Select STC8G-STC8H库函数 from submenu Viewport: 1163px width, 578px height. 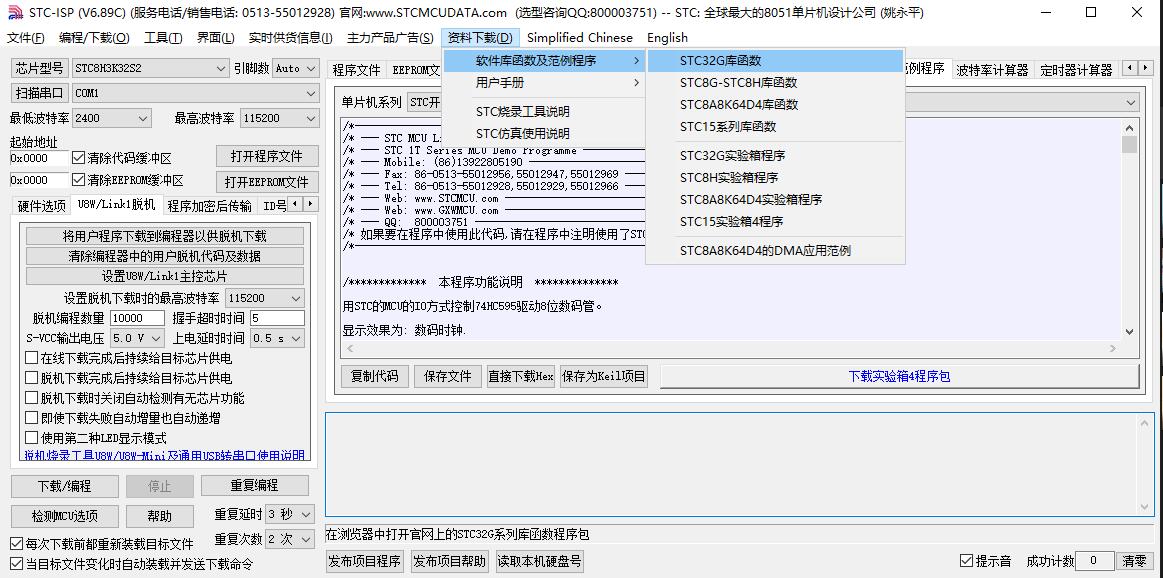coord(775,82)
